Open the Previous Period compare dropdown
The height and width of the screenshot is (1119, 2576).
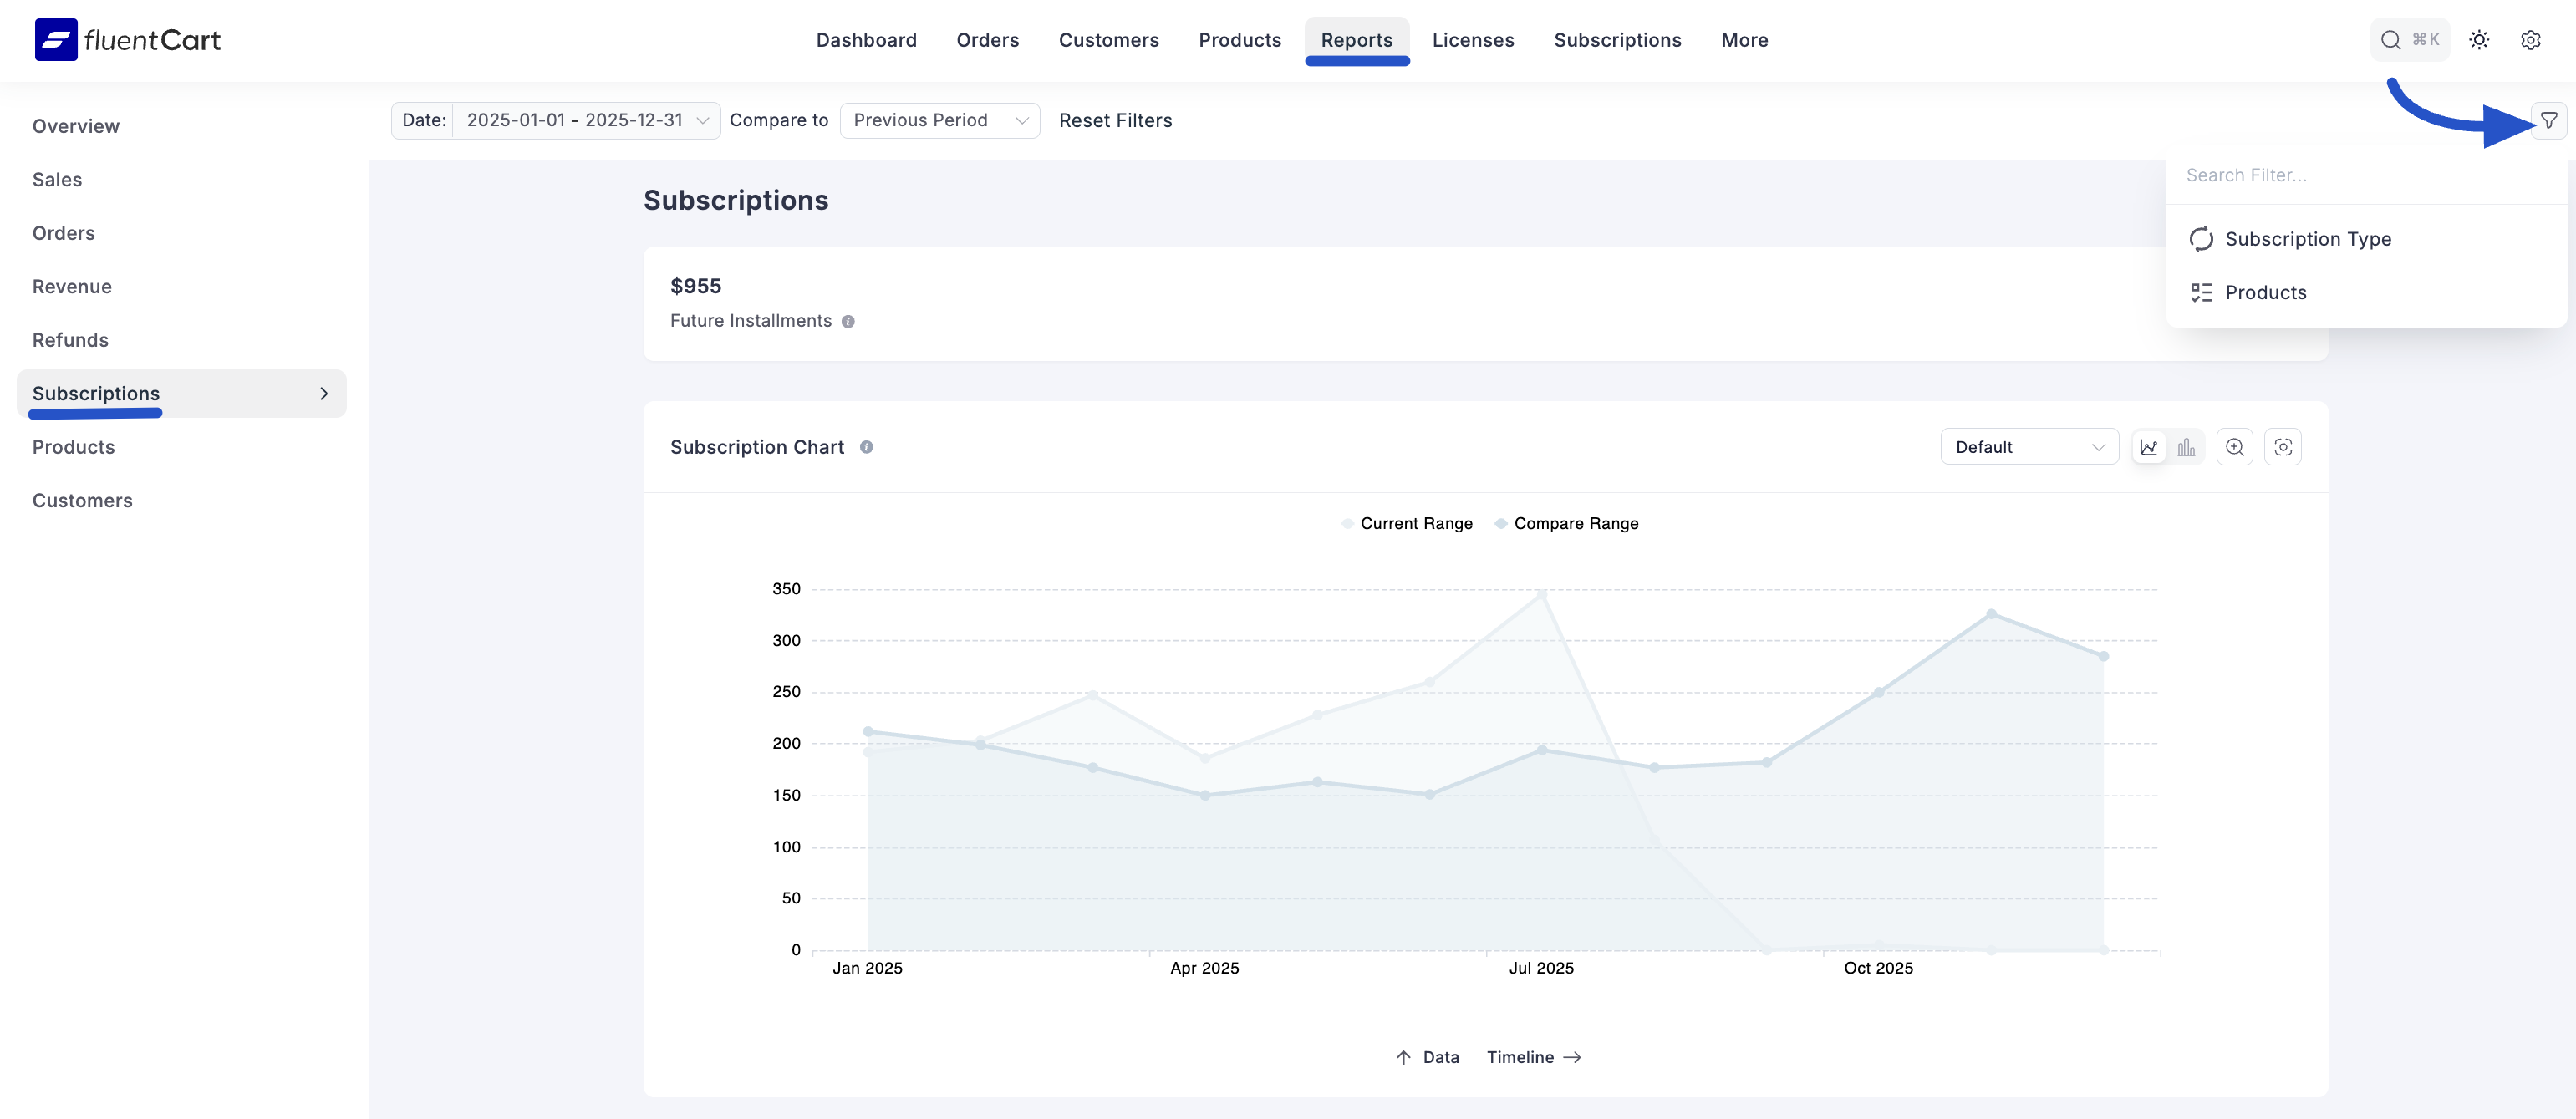click(939, 121)
